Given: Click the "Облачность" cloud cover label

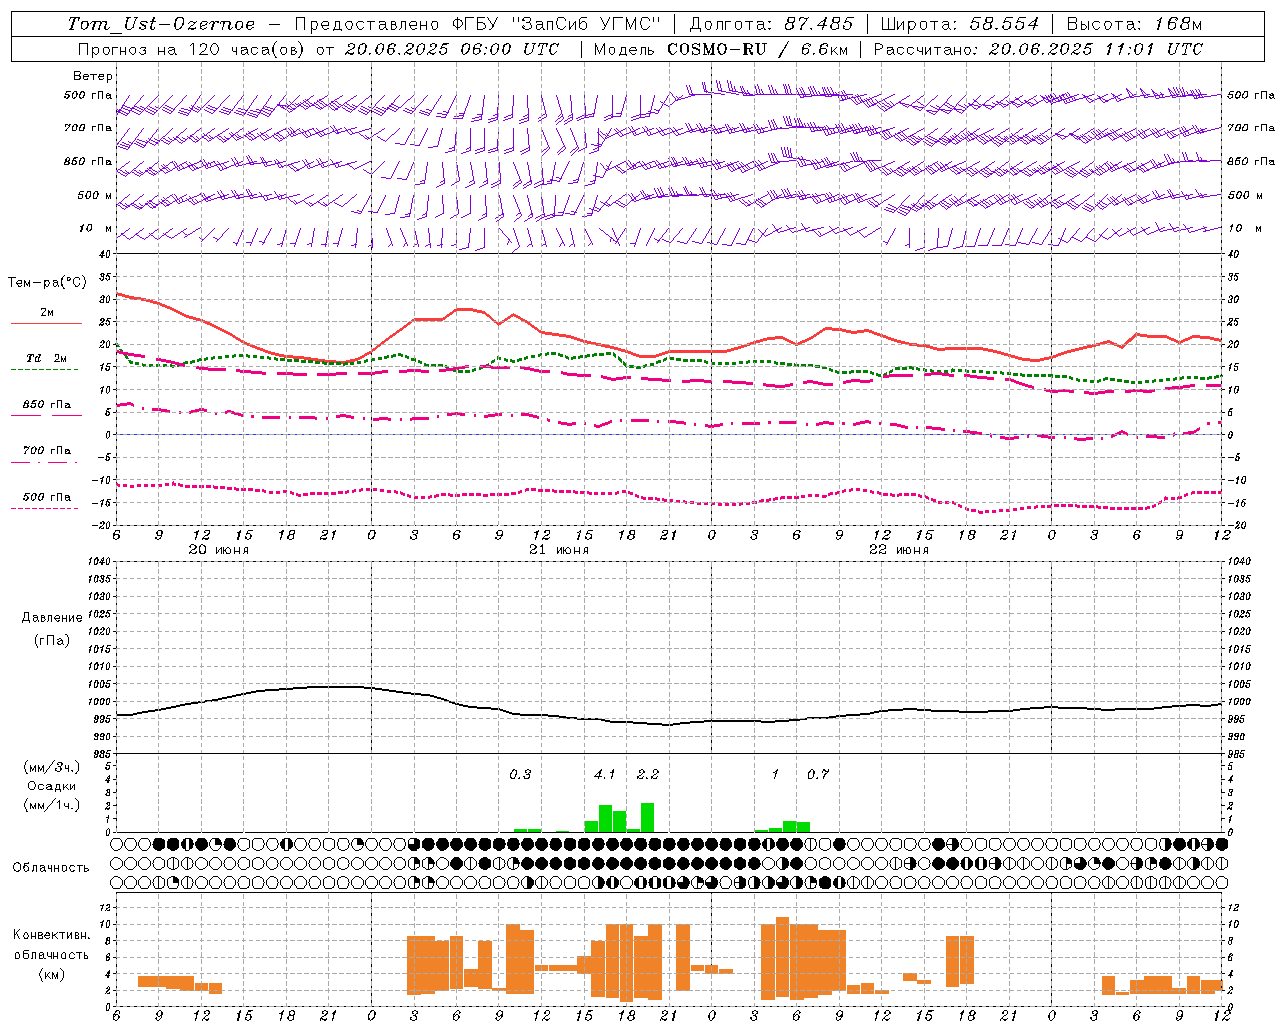Looking at the screenshot, I should (x=51, y=868).
